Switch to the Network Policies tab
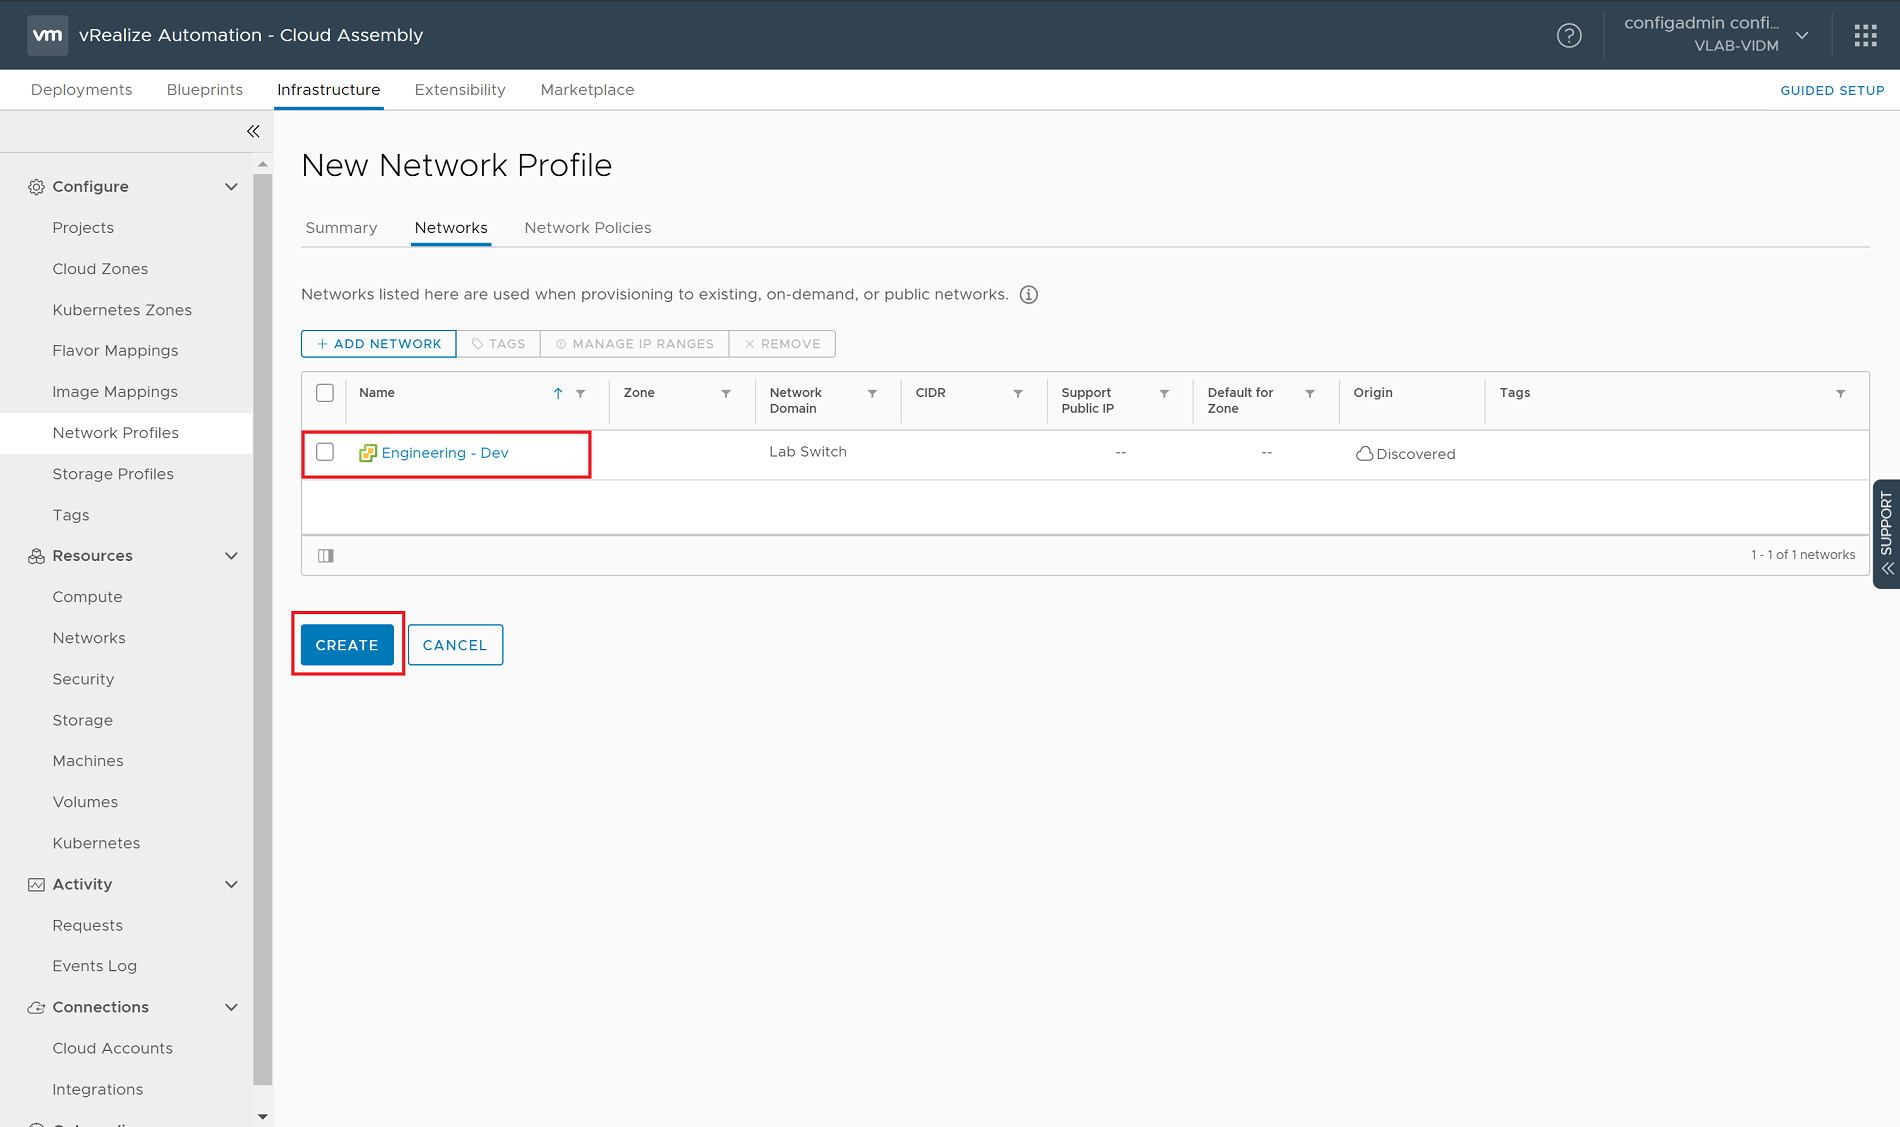This screenshot has width=1900, height=1127. pyautogui.click(x=588, y=227)
